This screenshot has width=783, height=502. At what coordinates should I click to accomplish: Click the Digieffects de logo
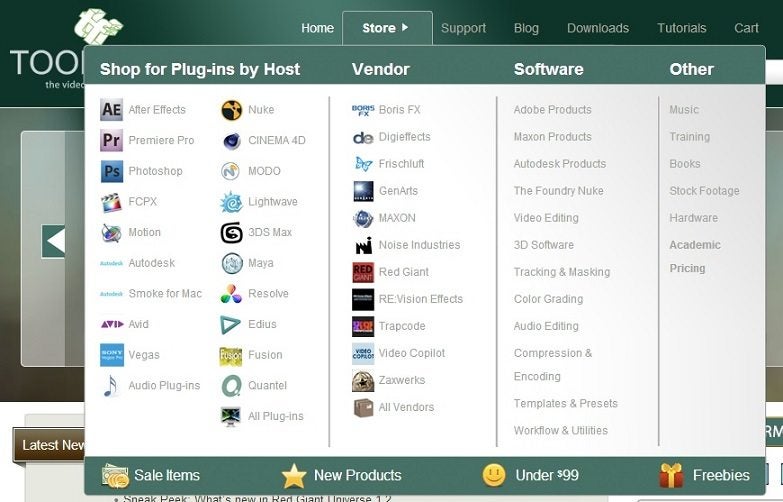363,137
